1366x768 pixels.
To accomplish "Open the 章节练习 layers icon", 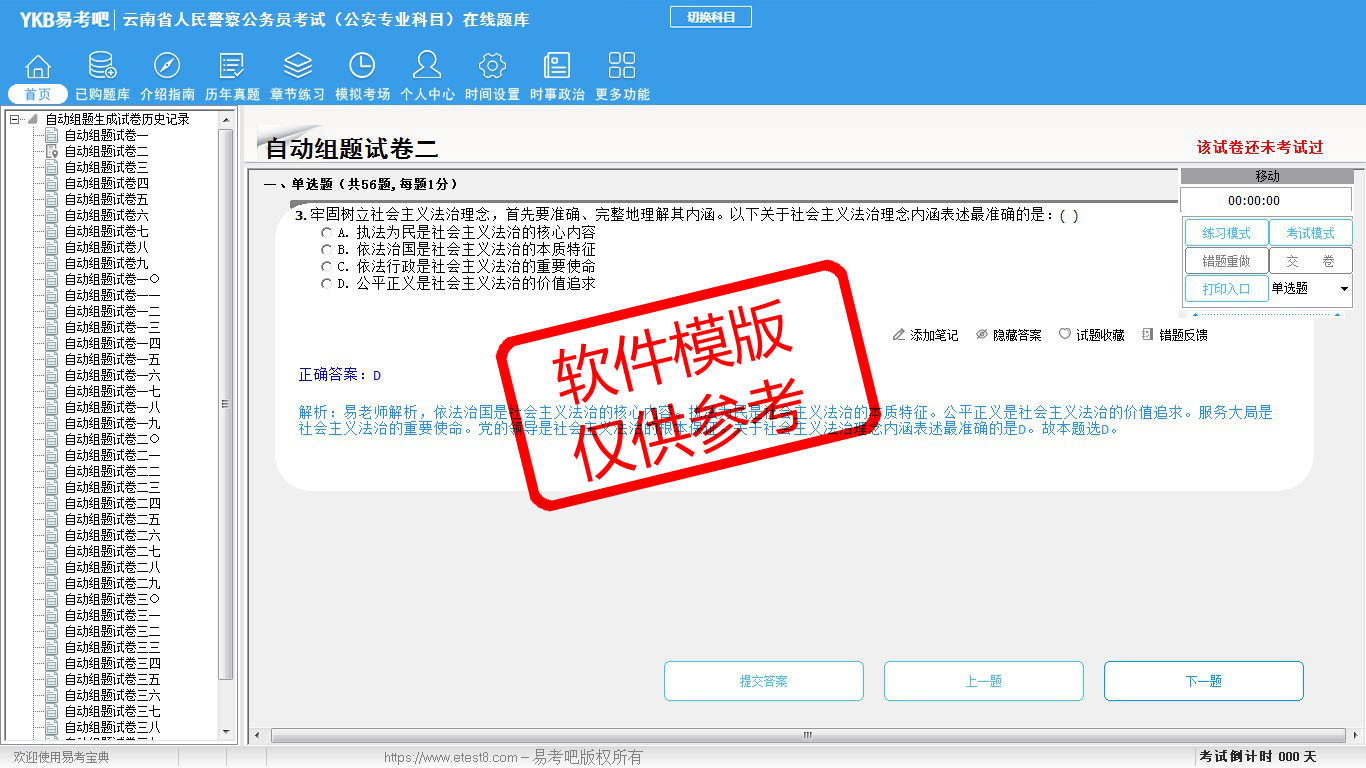I will point(297,67).
